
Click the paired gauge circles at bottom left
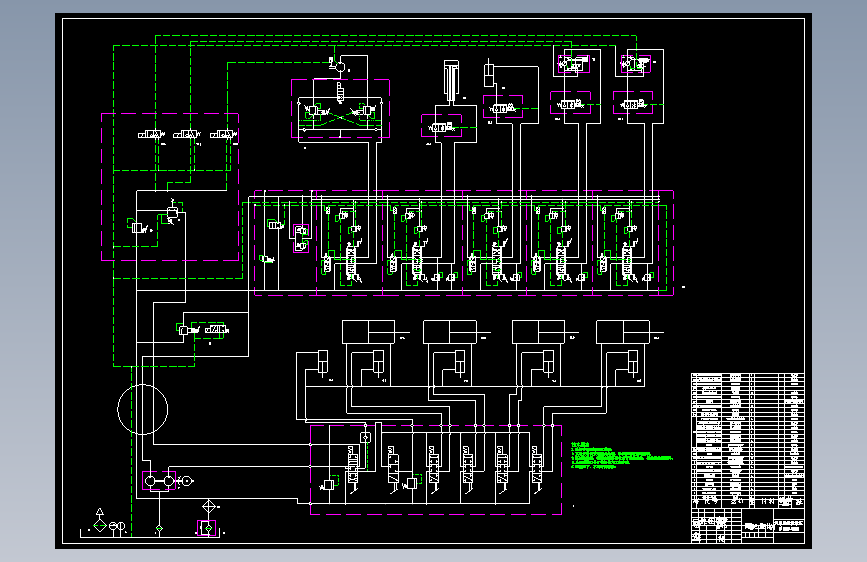117,527
